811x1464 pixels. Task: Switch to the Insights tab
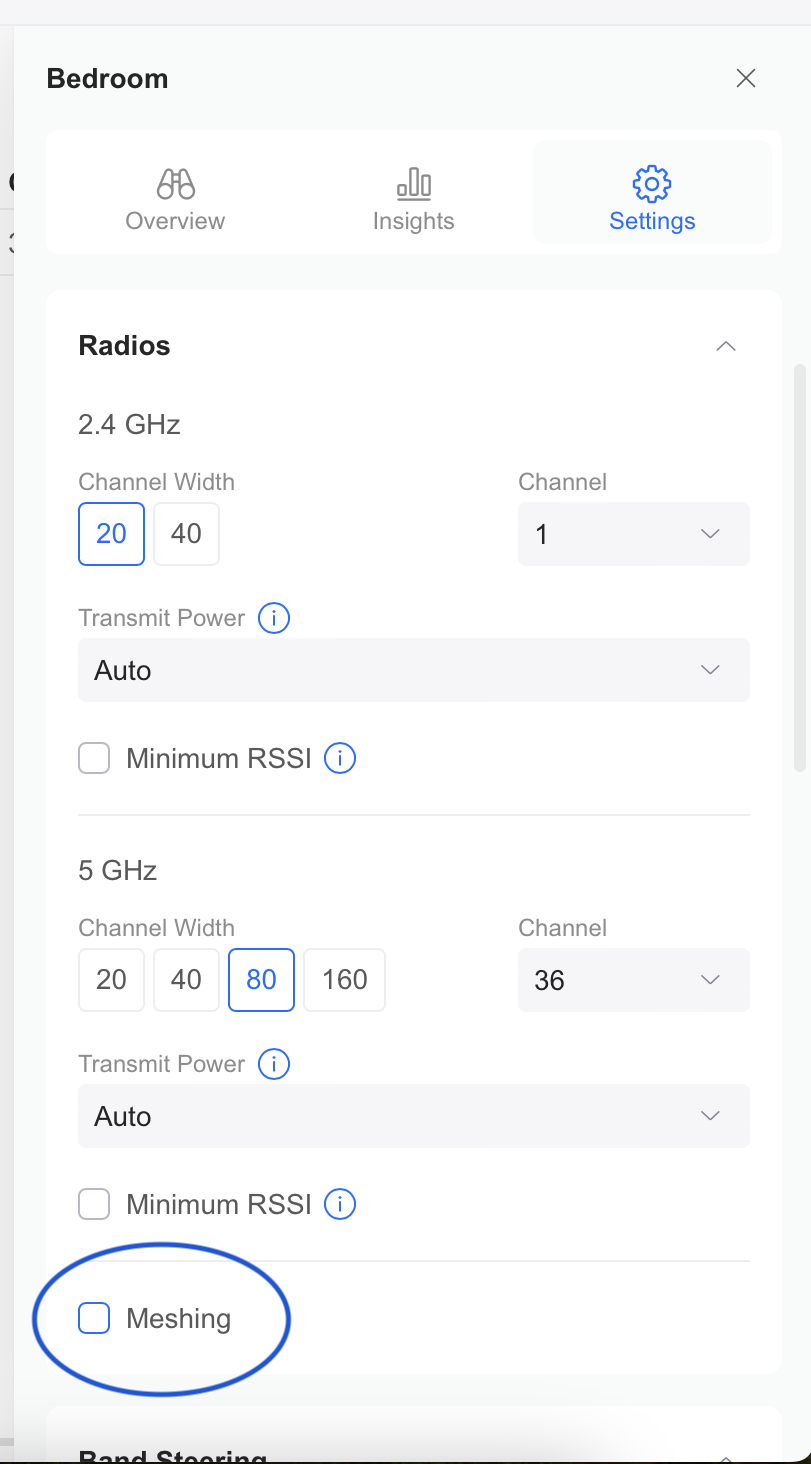click(x=413, y=193)
